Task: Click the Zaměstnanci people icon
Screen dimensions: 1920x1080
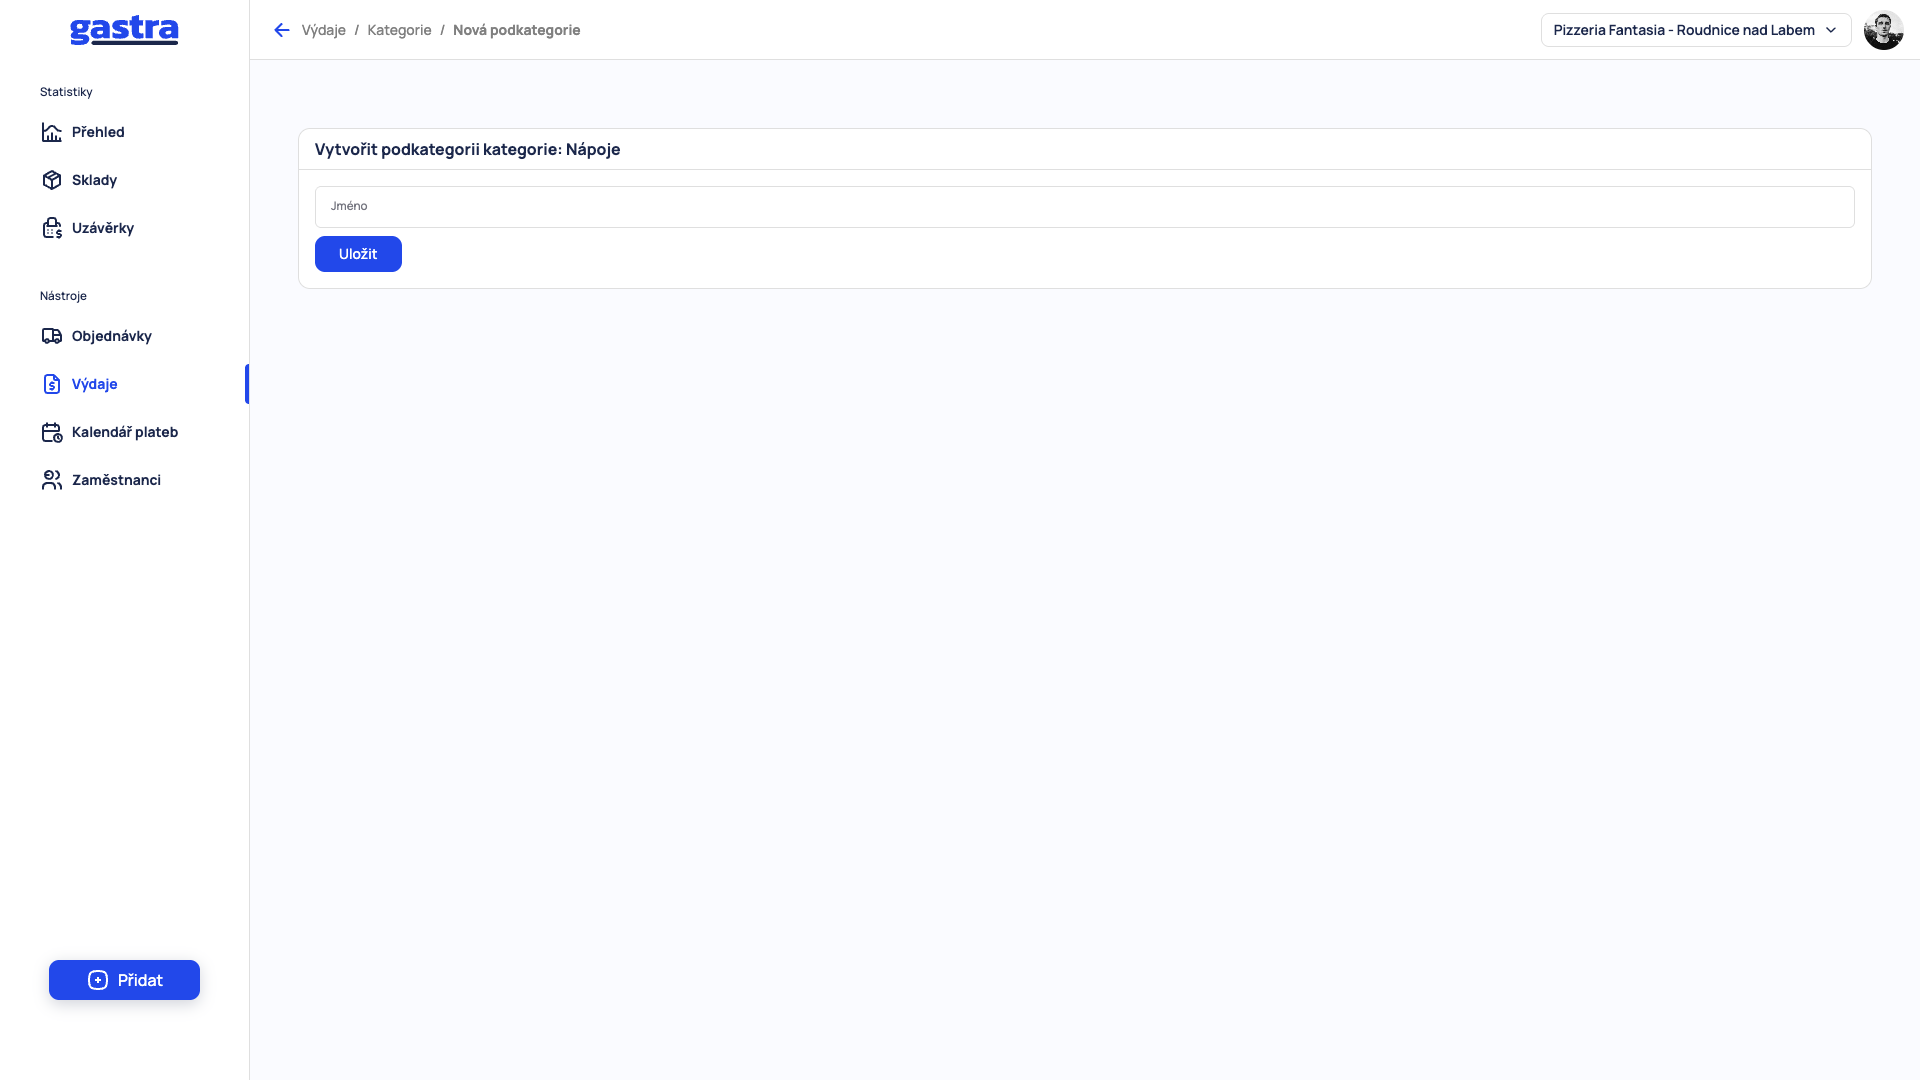Action: (52, 480)
